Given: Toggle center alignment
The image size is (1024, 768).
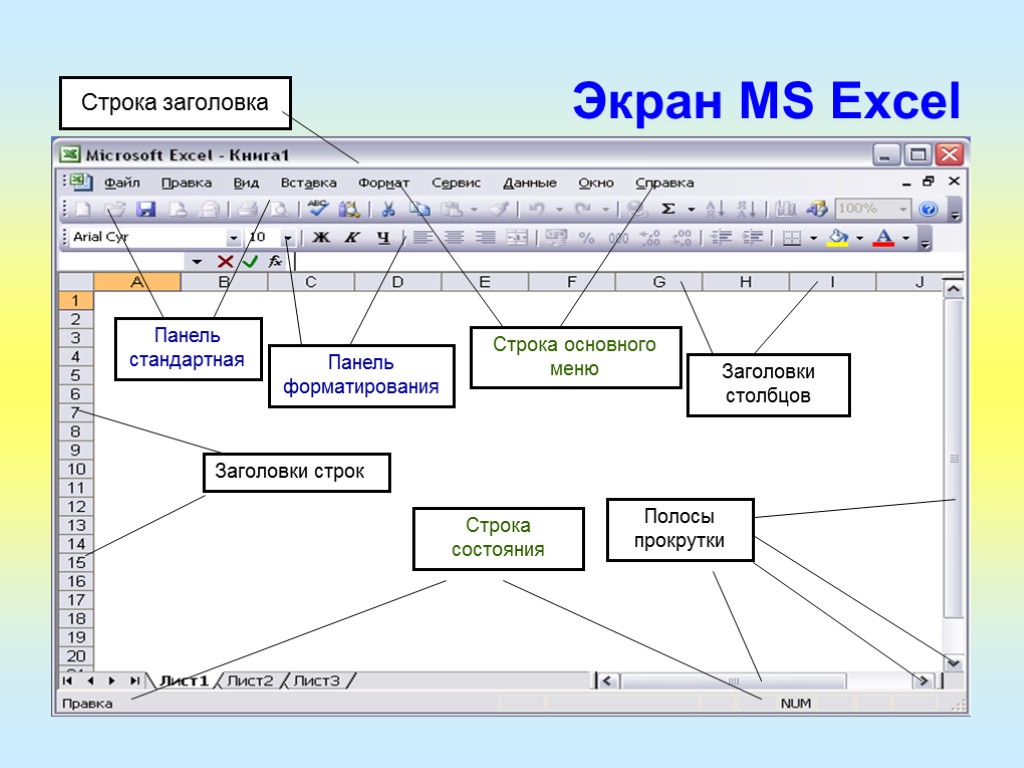Looking at the screenshot, I should pos(454,238).
